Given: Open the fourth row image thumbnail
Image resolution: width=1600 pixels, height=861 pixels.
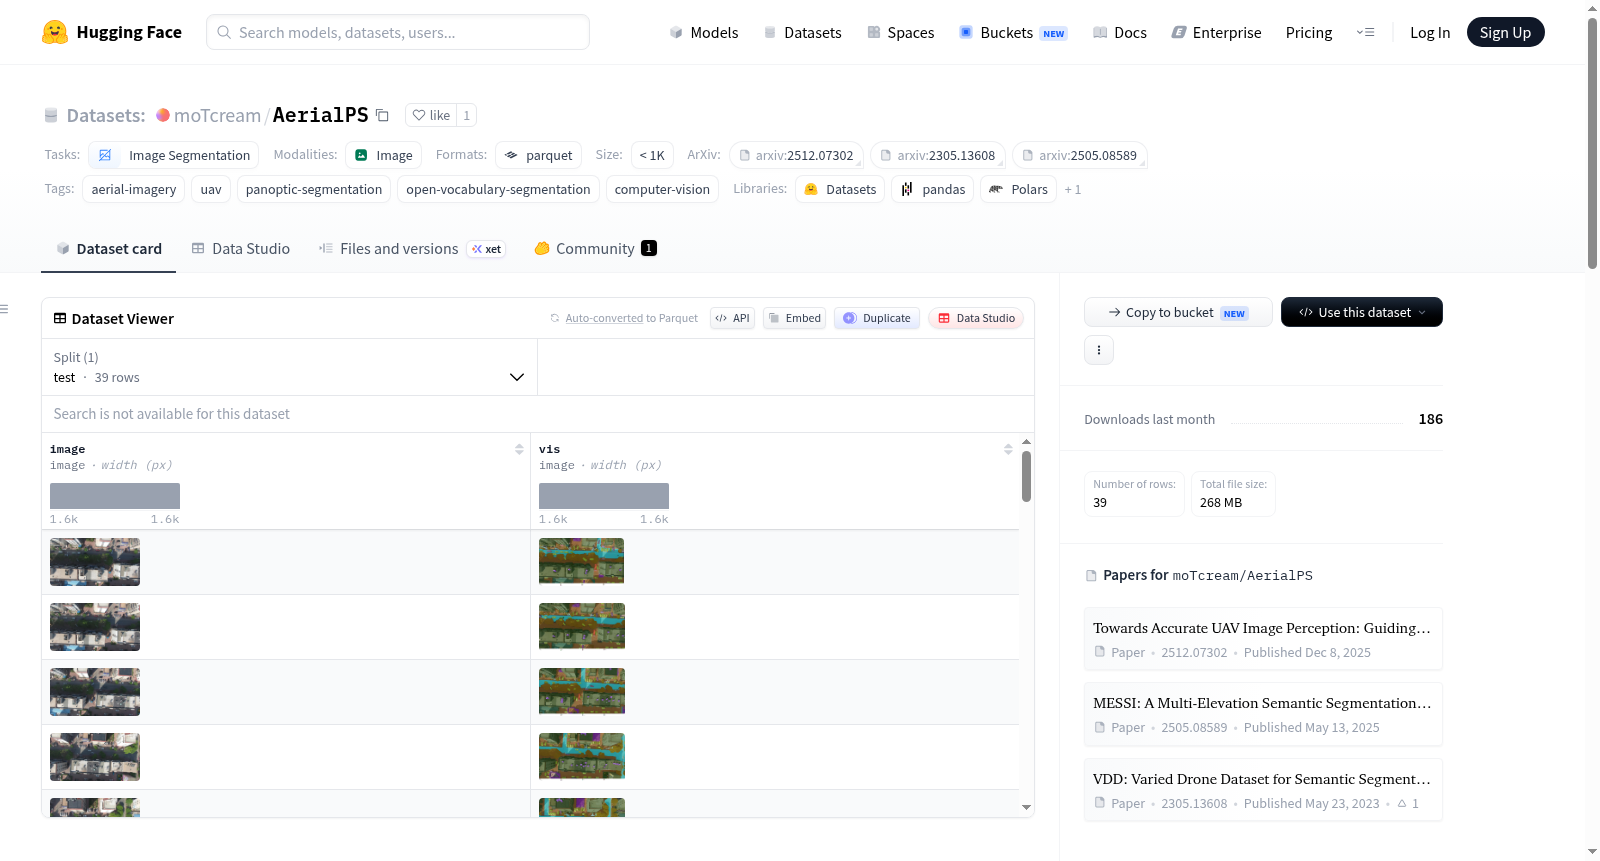Looking at the screenshot, I should click(x=95, y=757).
